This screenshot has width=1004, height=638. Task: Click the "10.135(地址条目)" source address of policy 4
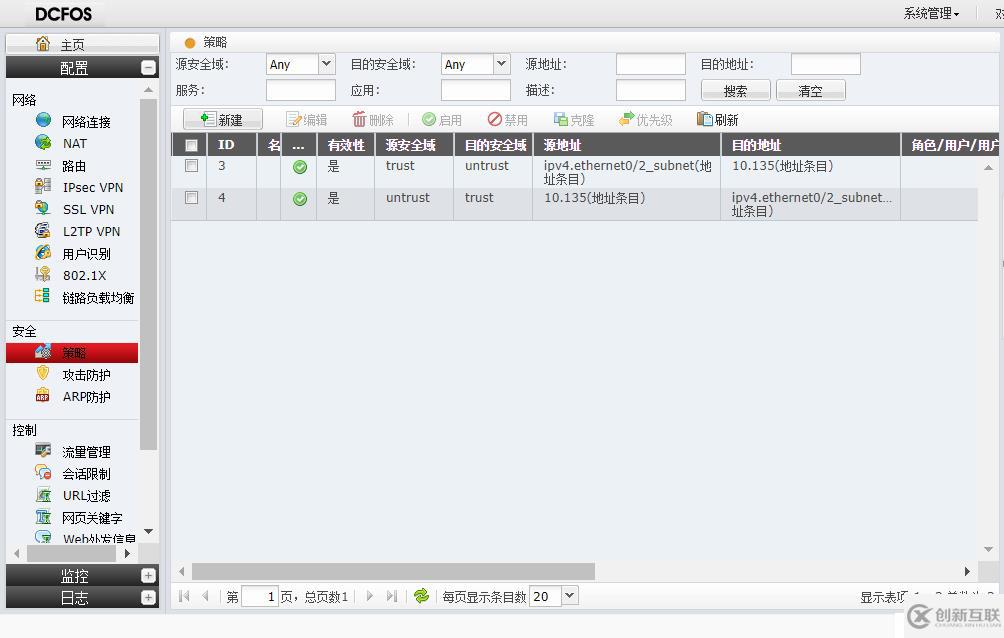594,198
